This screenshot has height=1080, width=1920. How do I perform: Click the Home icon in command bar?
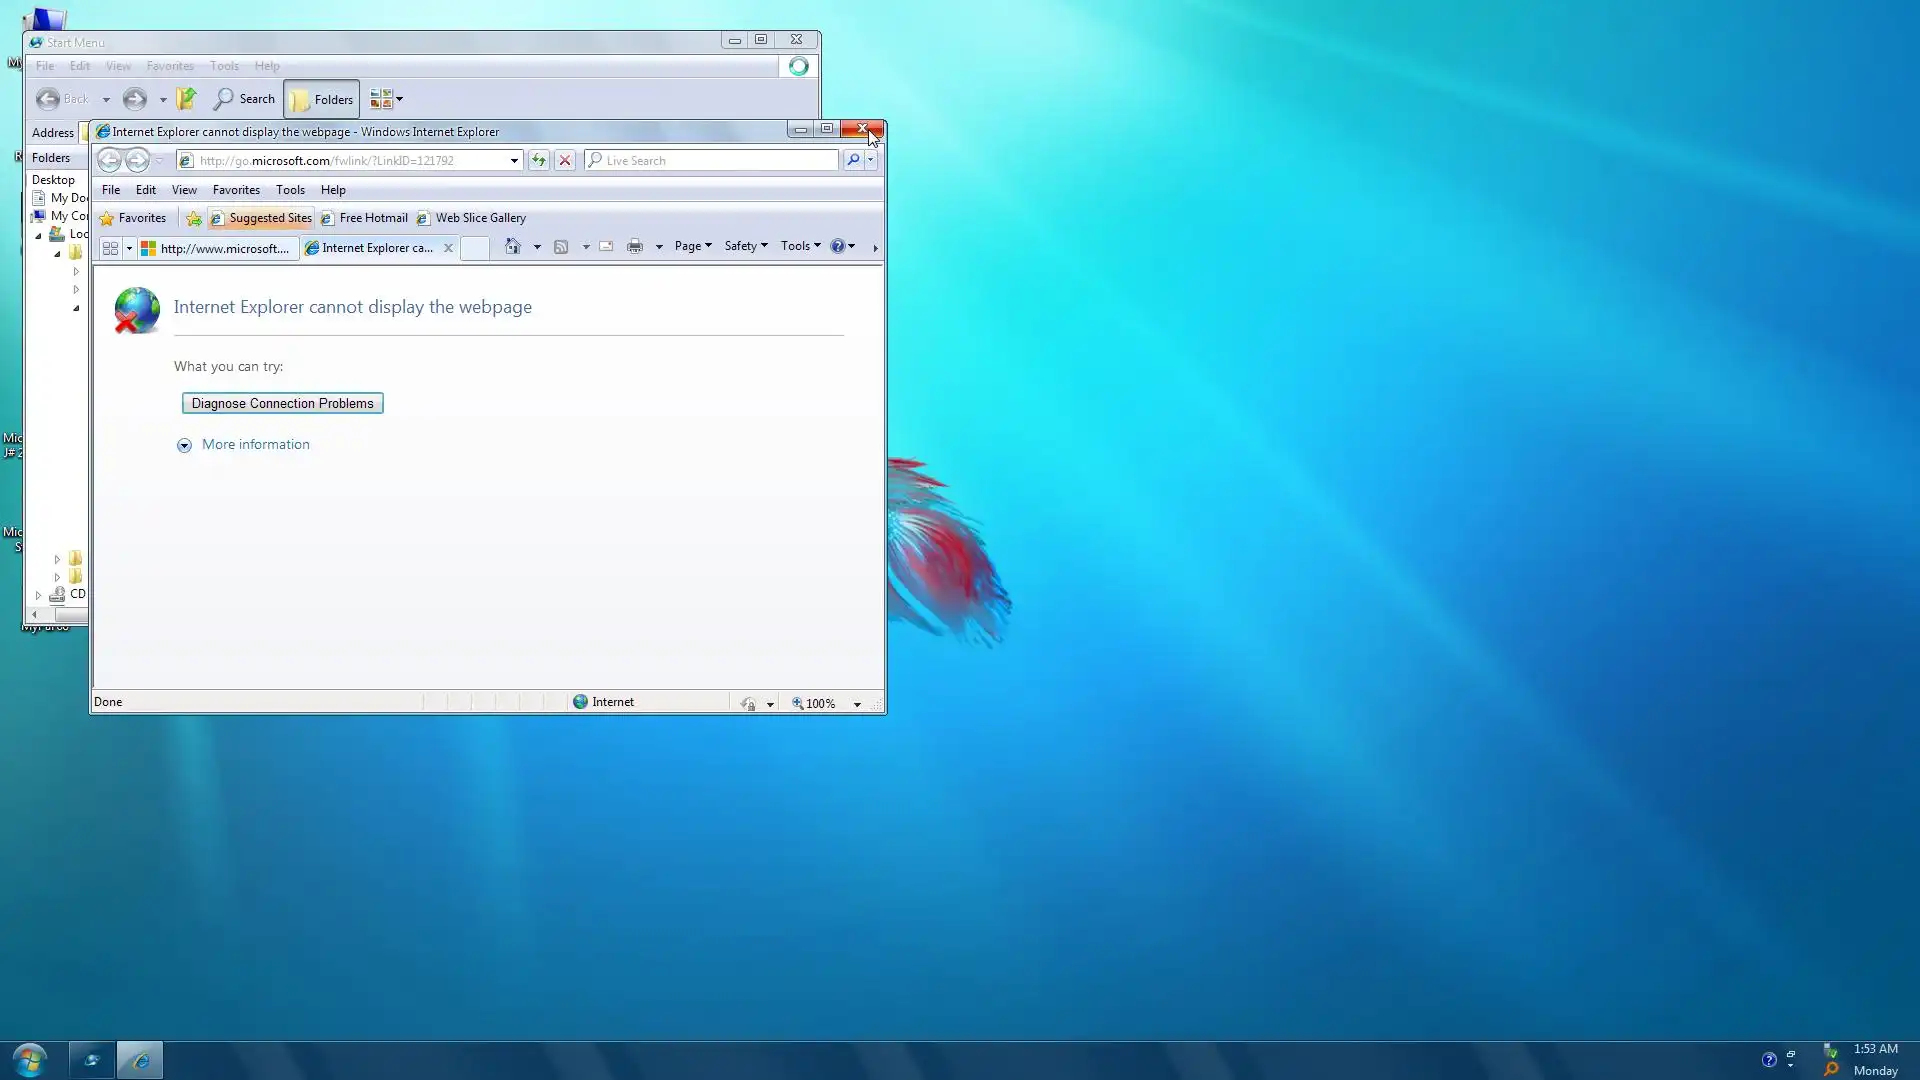[x=513, y=246]
